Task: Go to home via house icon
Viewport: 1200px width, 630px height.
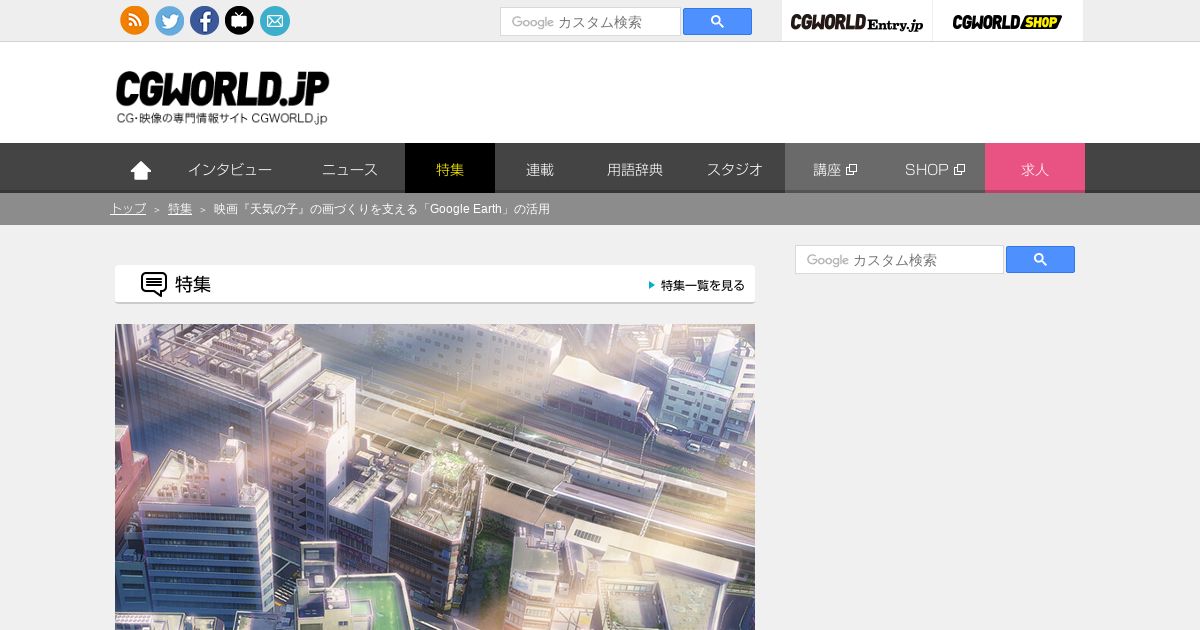Action: 141,170
